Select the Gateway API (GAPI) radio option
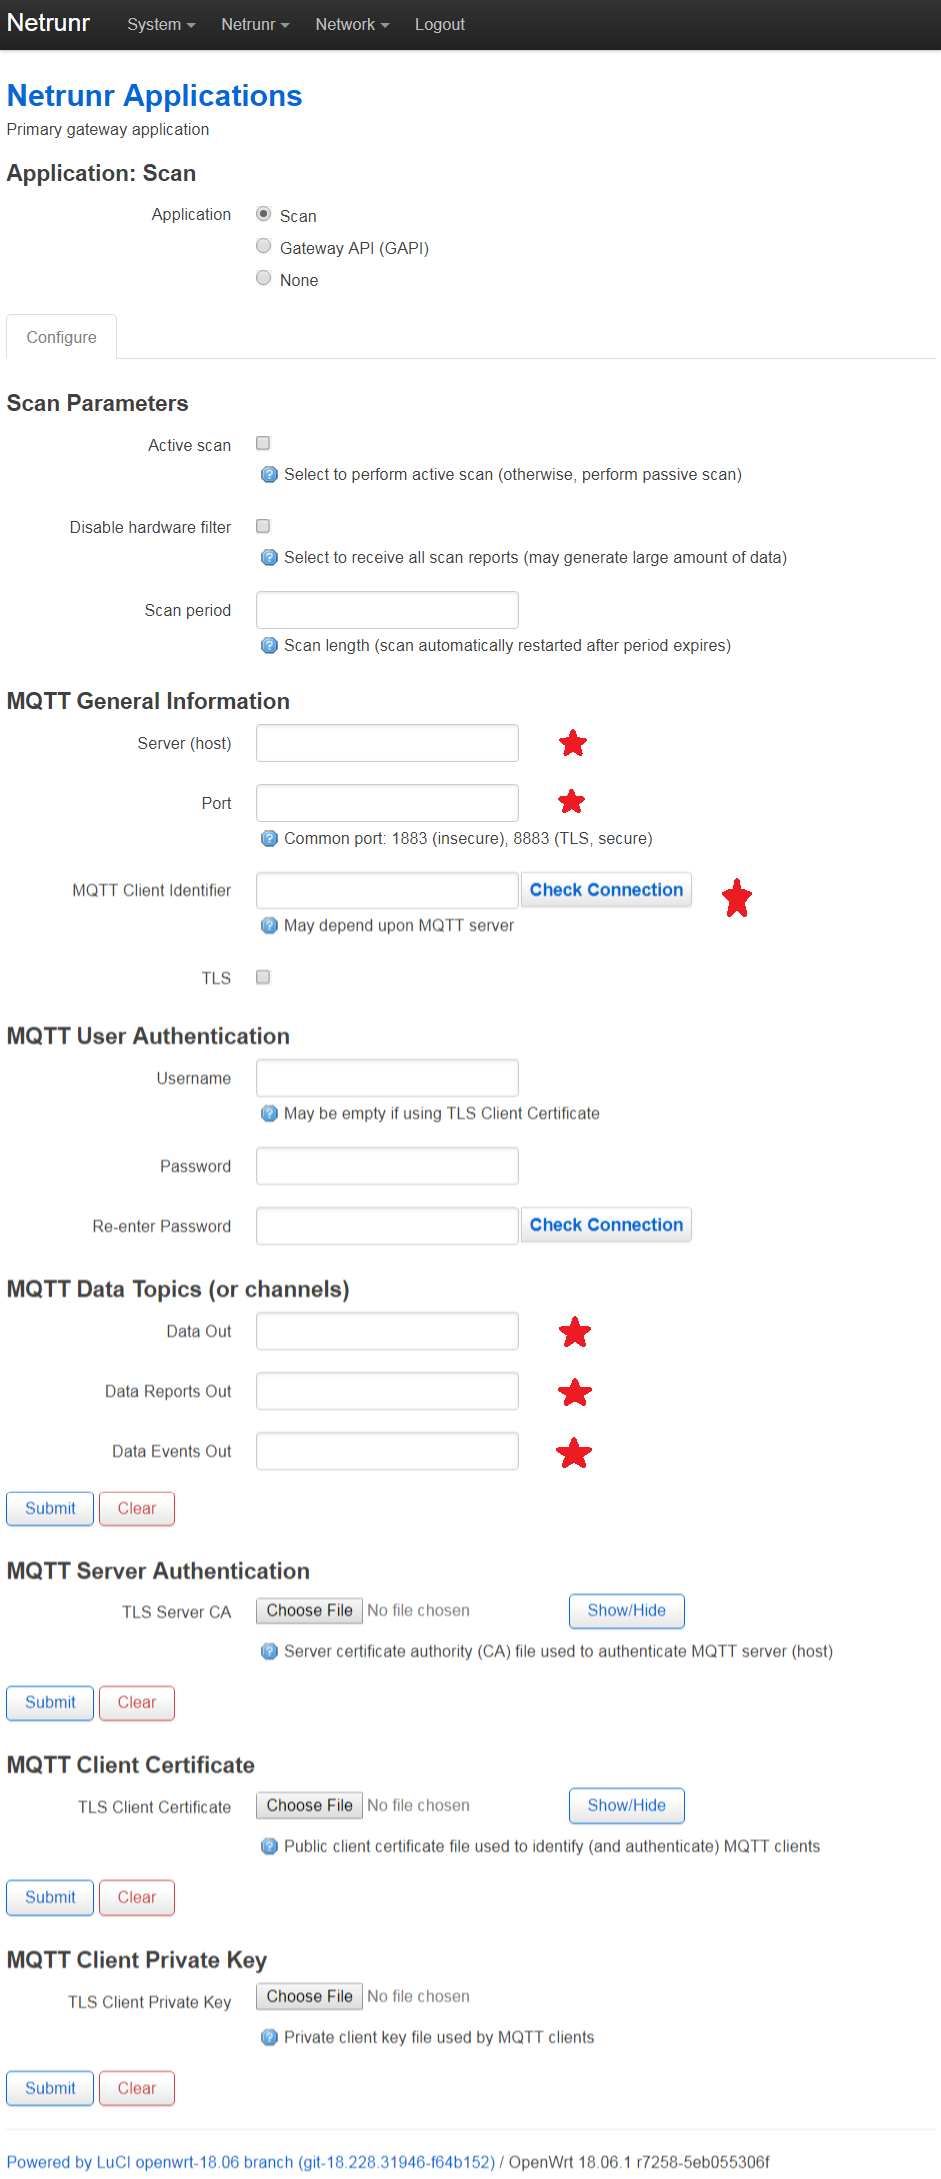Image resolution: width=941 pixels, height=2179 pixels. [264, 246]
